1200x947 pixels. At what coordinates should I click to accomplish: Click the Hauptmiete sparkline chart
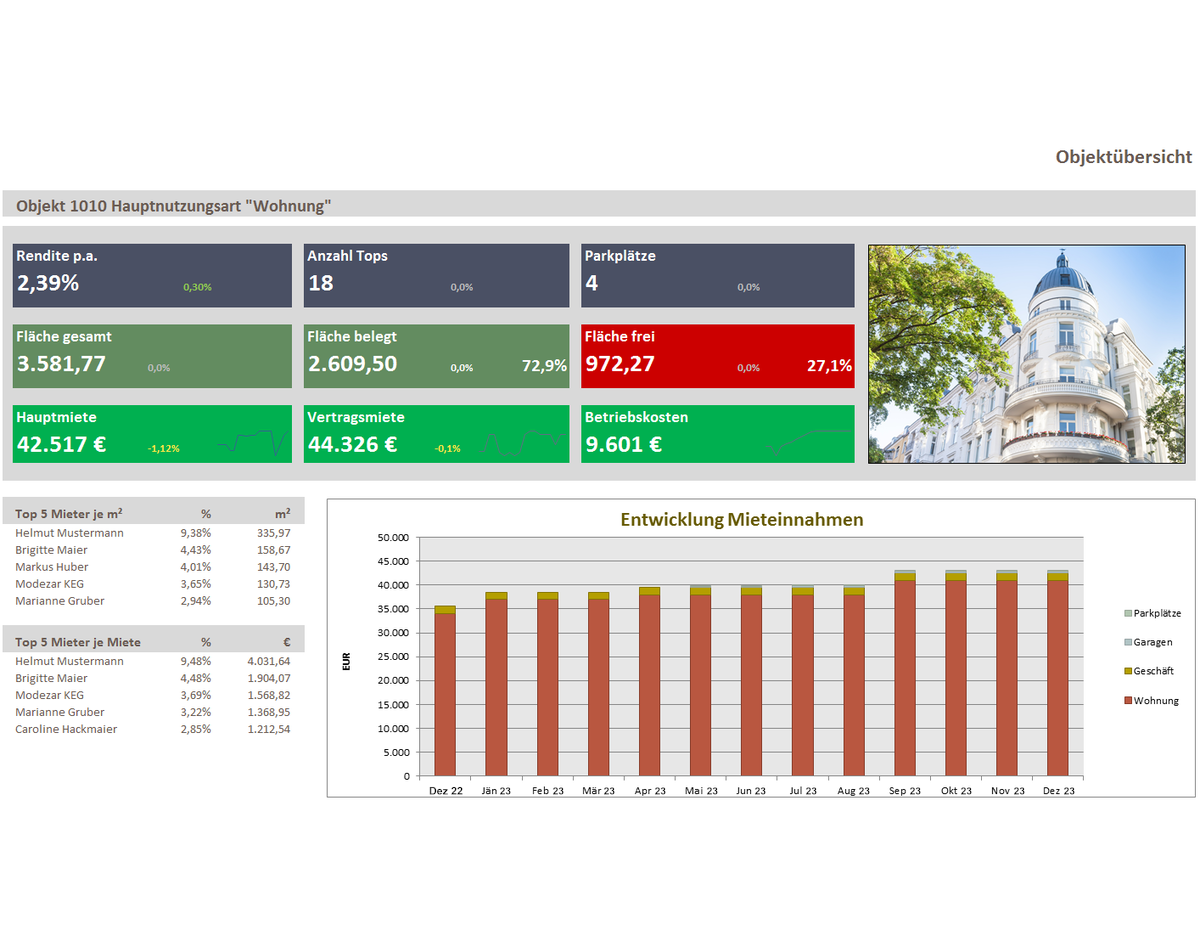(253, 441)
